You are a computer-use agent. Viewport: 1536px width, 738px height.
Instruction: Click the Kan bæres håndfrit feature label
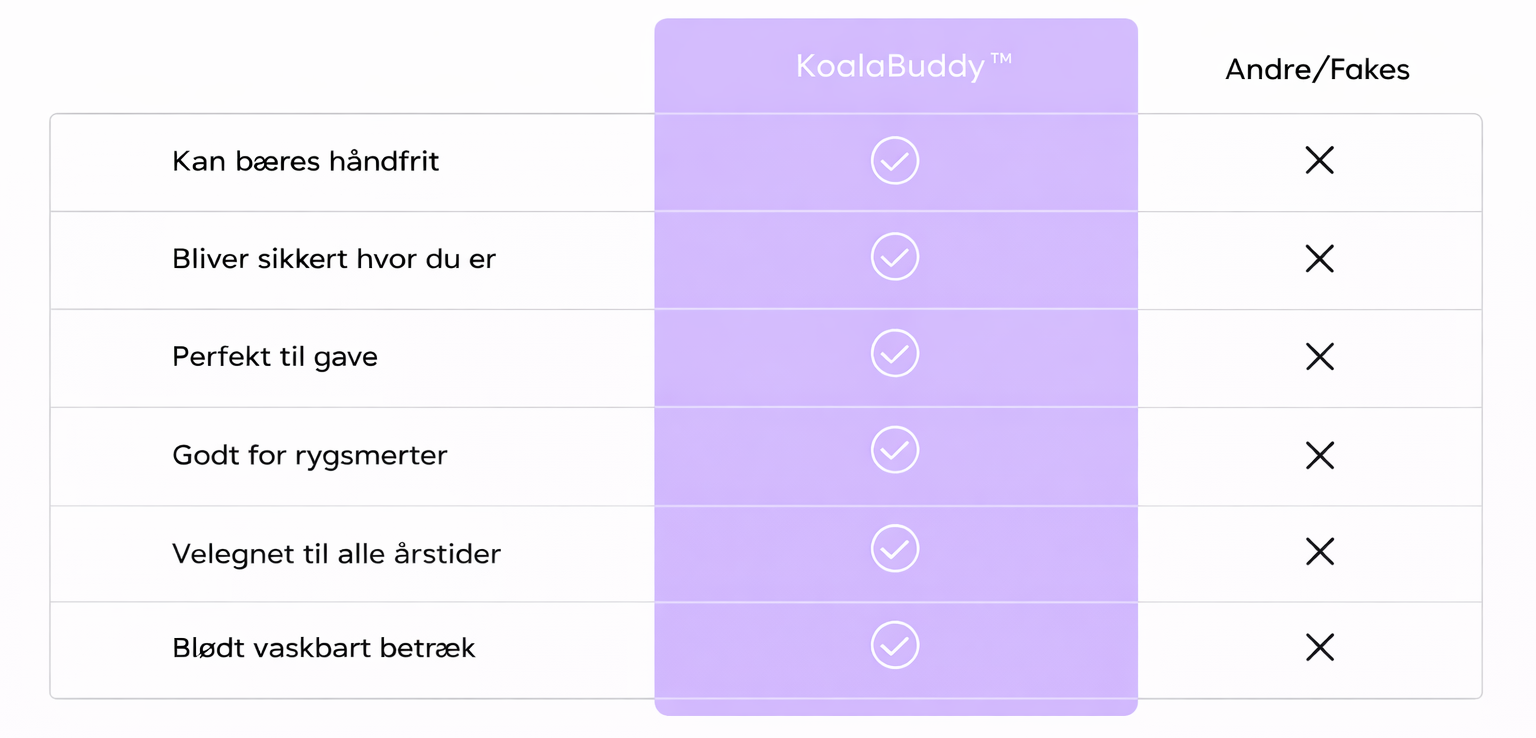[305, 161]
